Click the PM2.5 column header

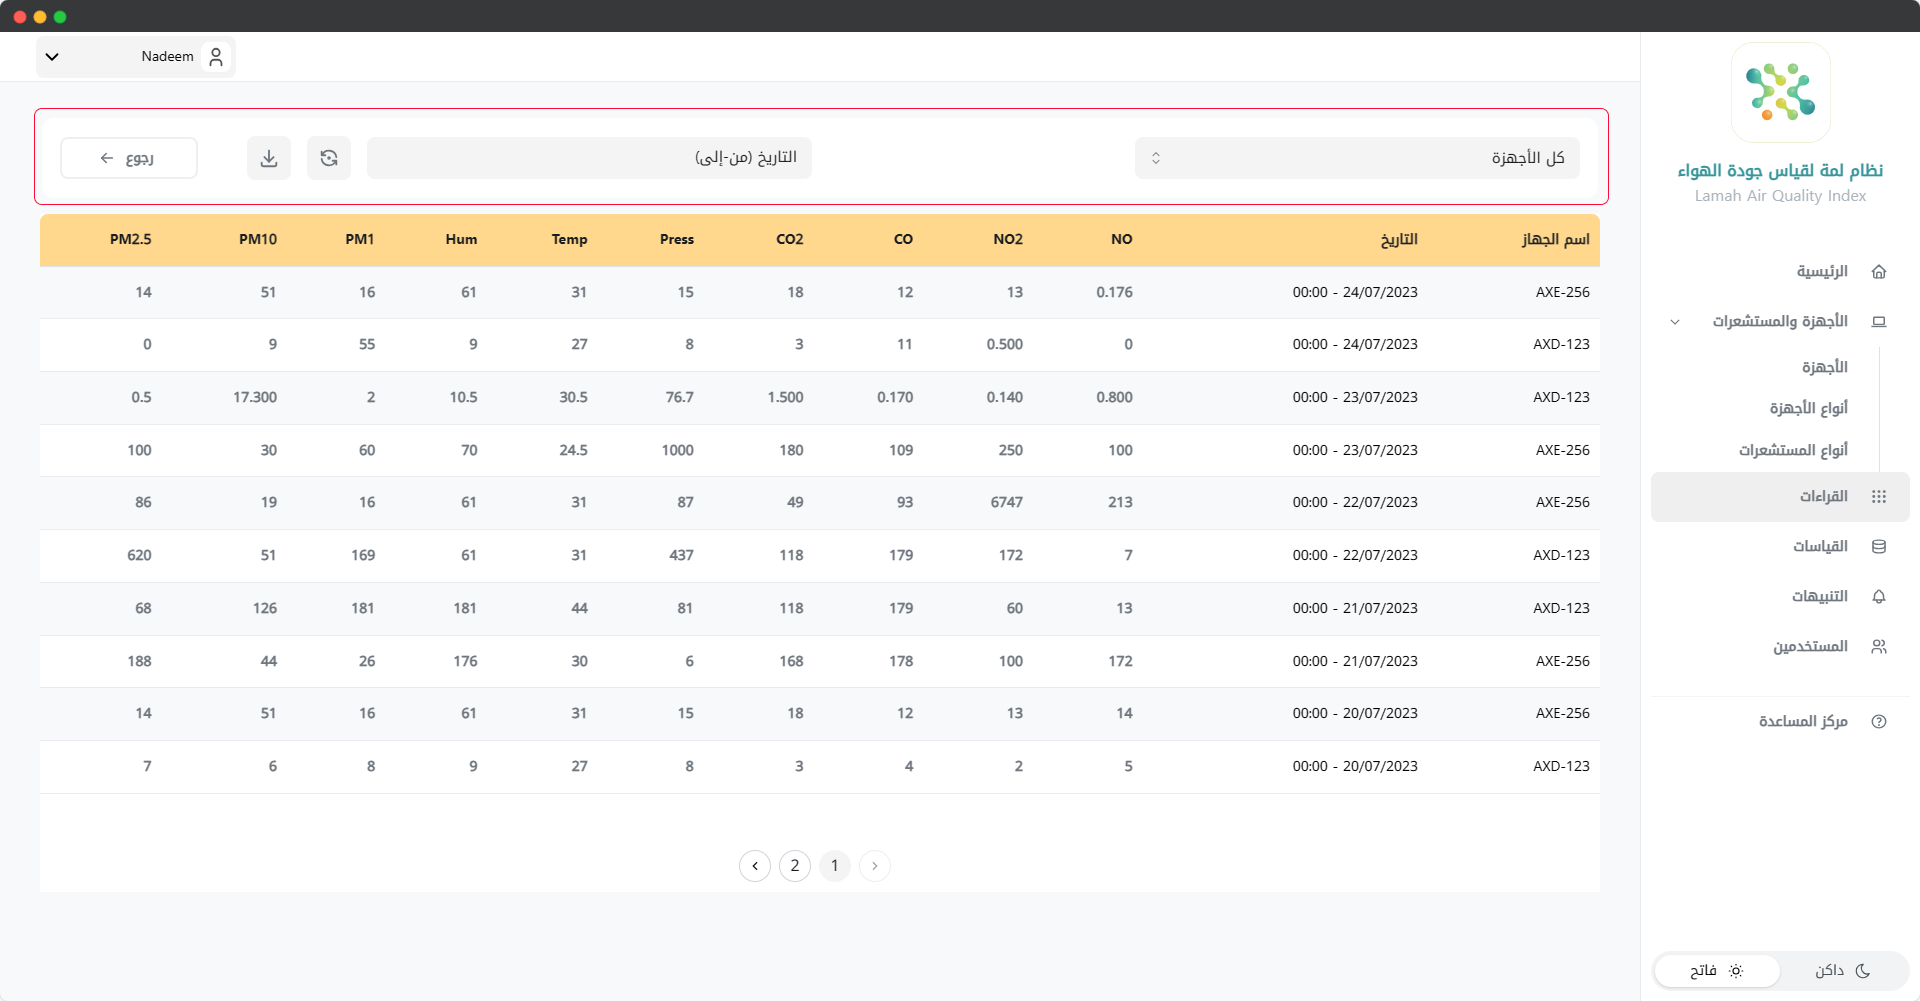pos(131,240)
